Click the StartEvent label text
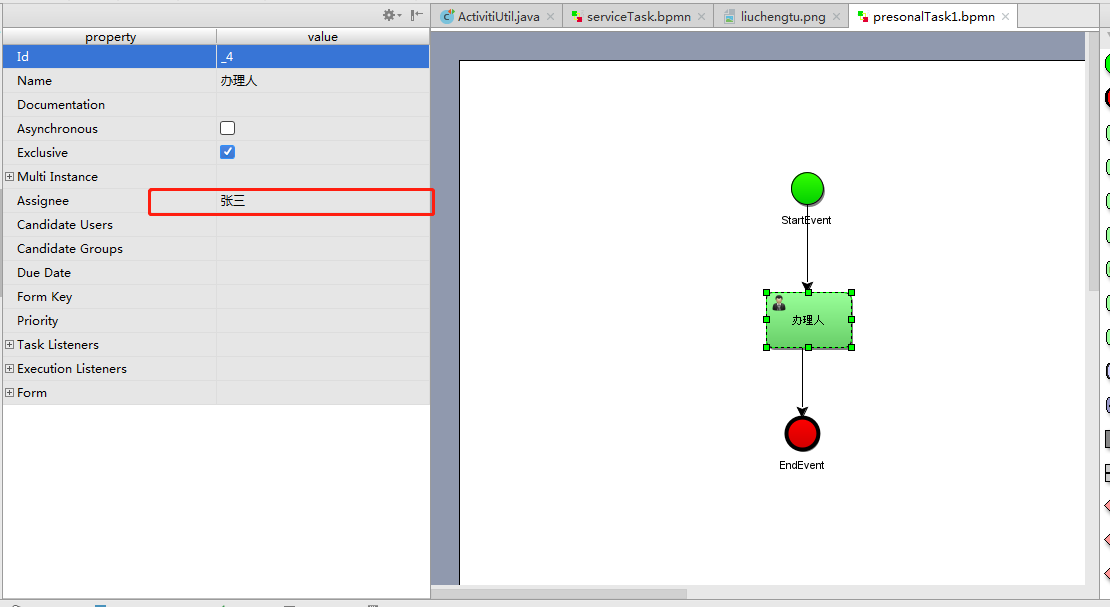This screenshot has height=607, width=1110. (x=806, y=220)
